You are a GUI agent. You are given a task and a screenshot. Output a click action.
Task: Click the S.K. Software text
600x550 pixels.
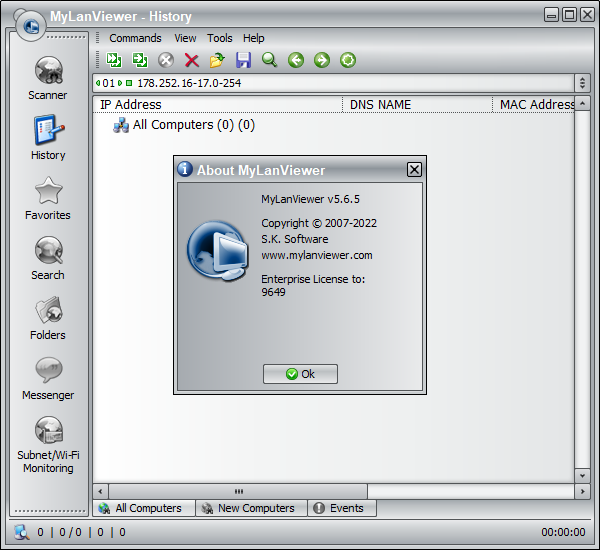pos(295,239)
